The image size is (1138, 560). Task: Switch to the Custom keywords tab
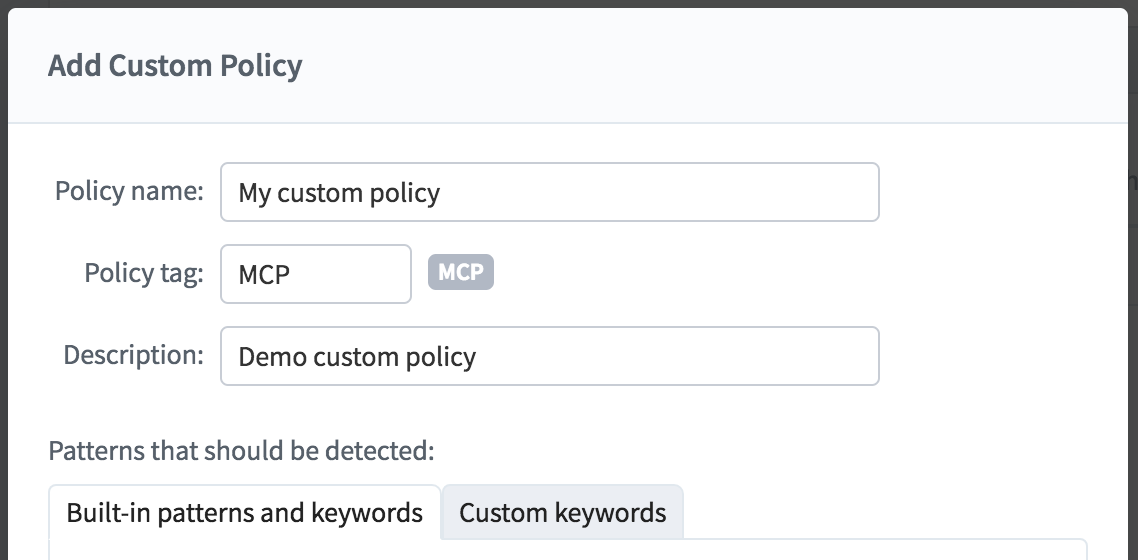pyautogui.click(x=562, y=512)
